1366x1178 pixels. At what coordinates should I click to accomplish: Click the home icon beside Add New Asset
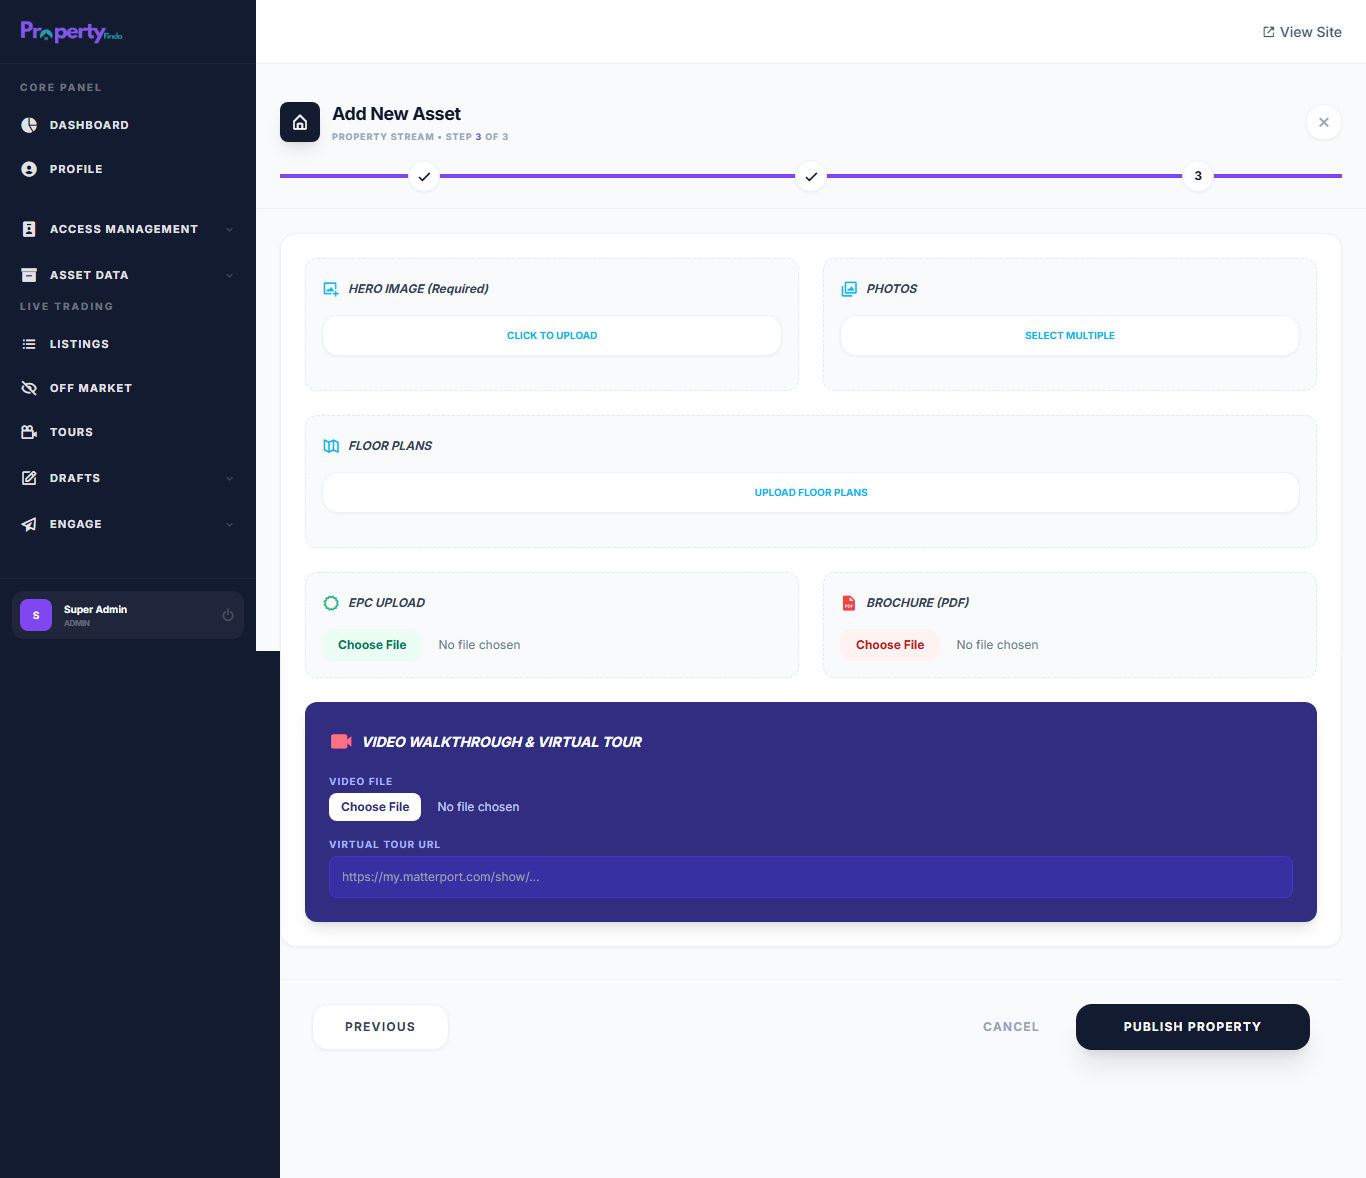pyautogui.click(x=300, y=122)
